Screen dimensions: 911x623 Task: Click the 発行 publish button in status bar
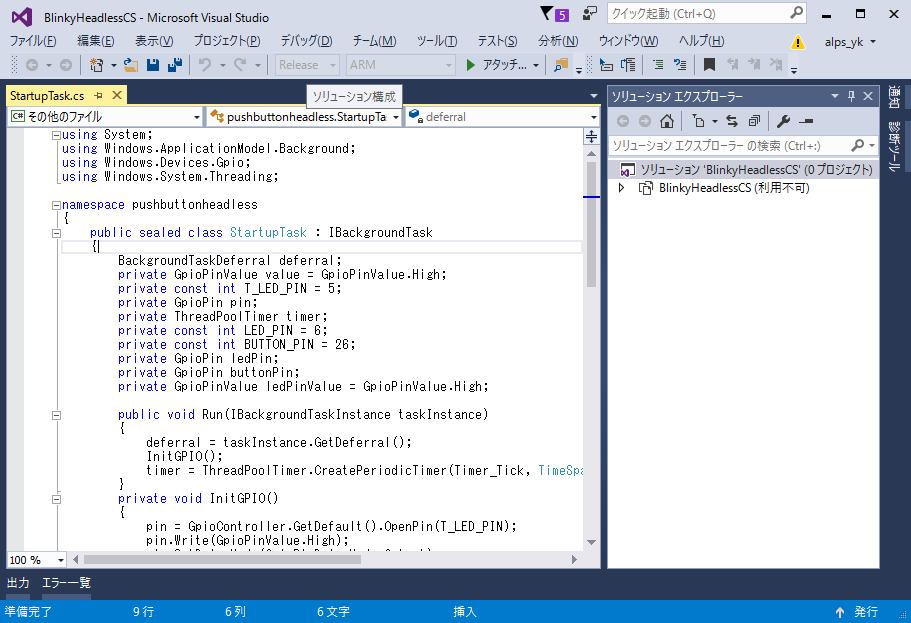coord(857,611)
